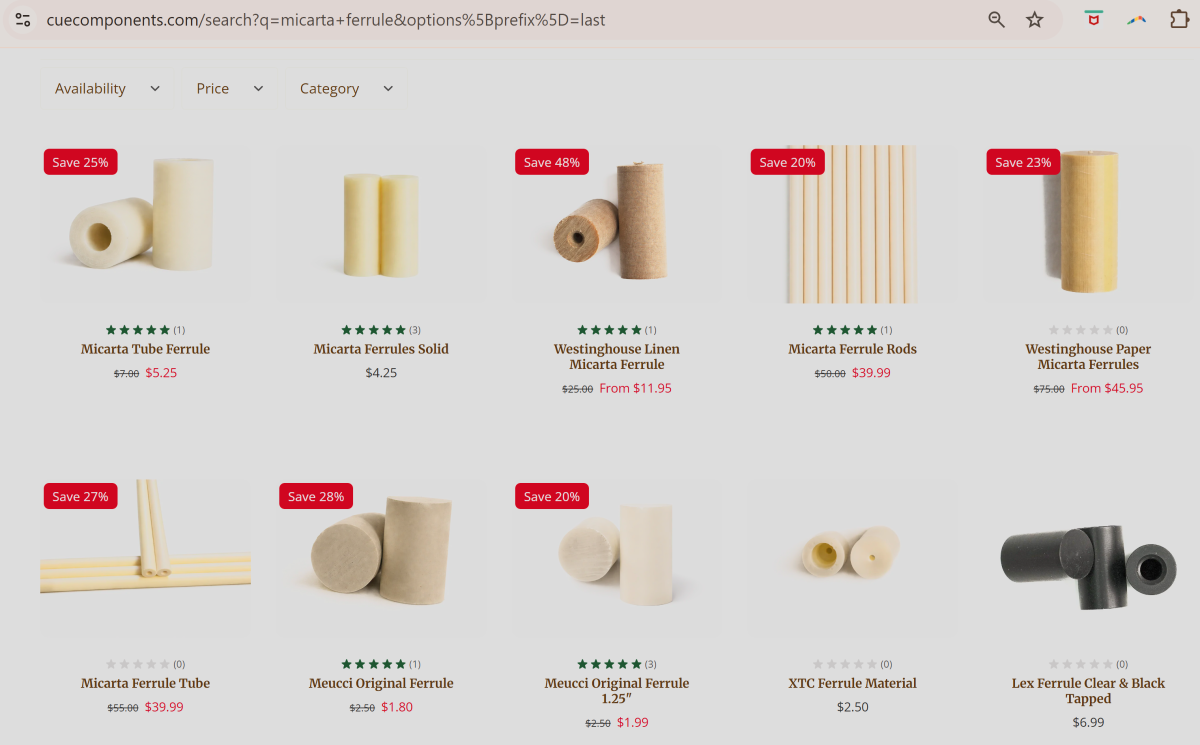The width and height of the screenshot is (1200, 745).
Task: Click the URL address bar text
Action: tap(326, 20)
